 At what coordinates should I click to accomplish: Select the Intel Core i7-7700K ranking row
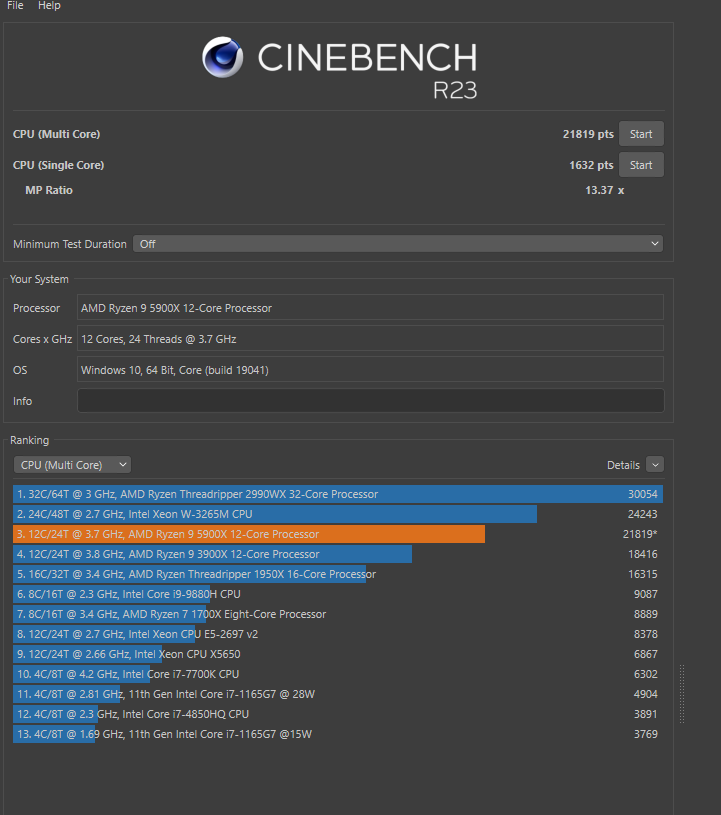tap(338, 674)
